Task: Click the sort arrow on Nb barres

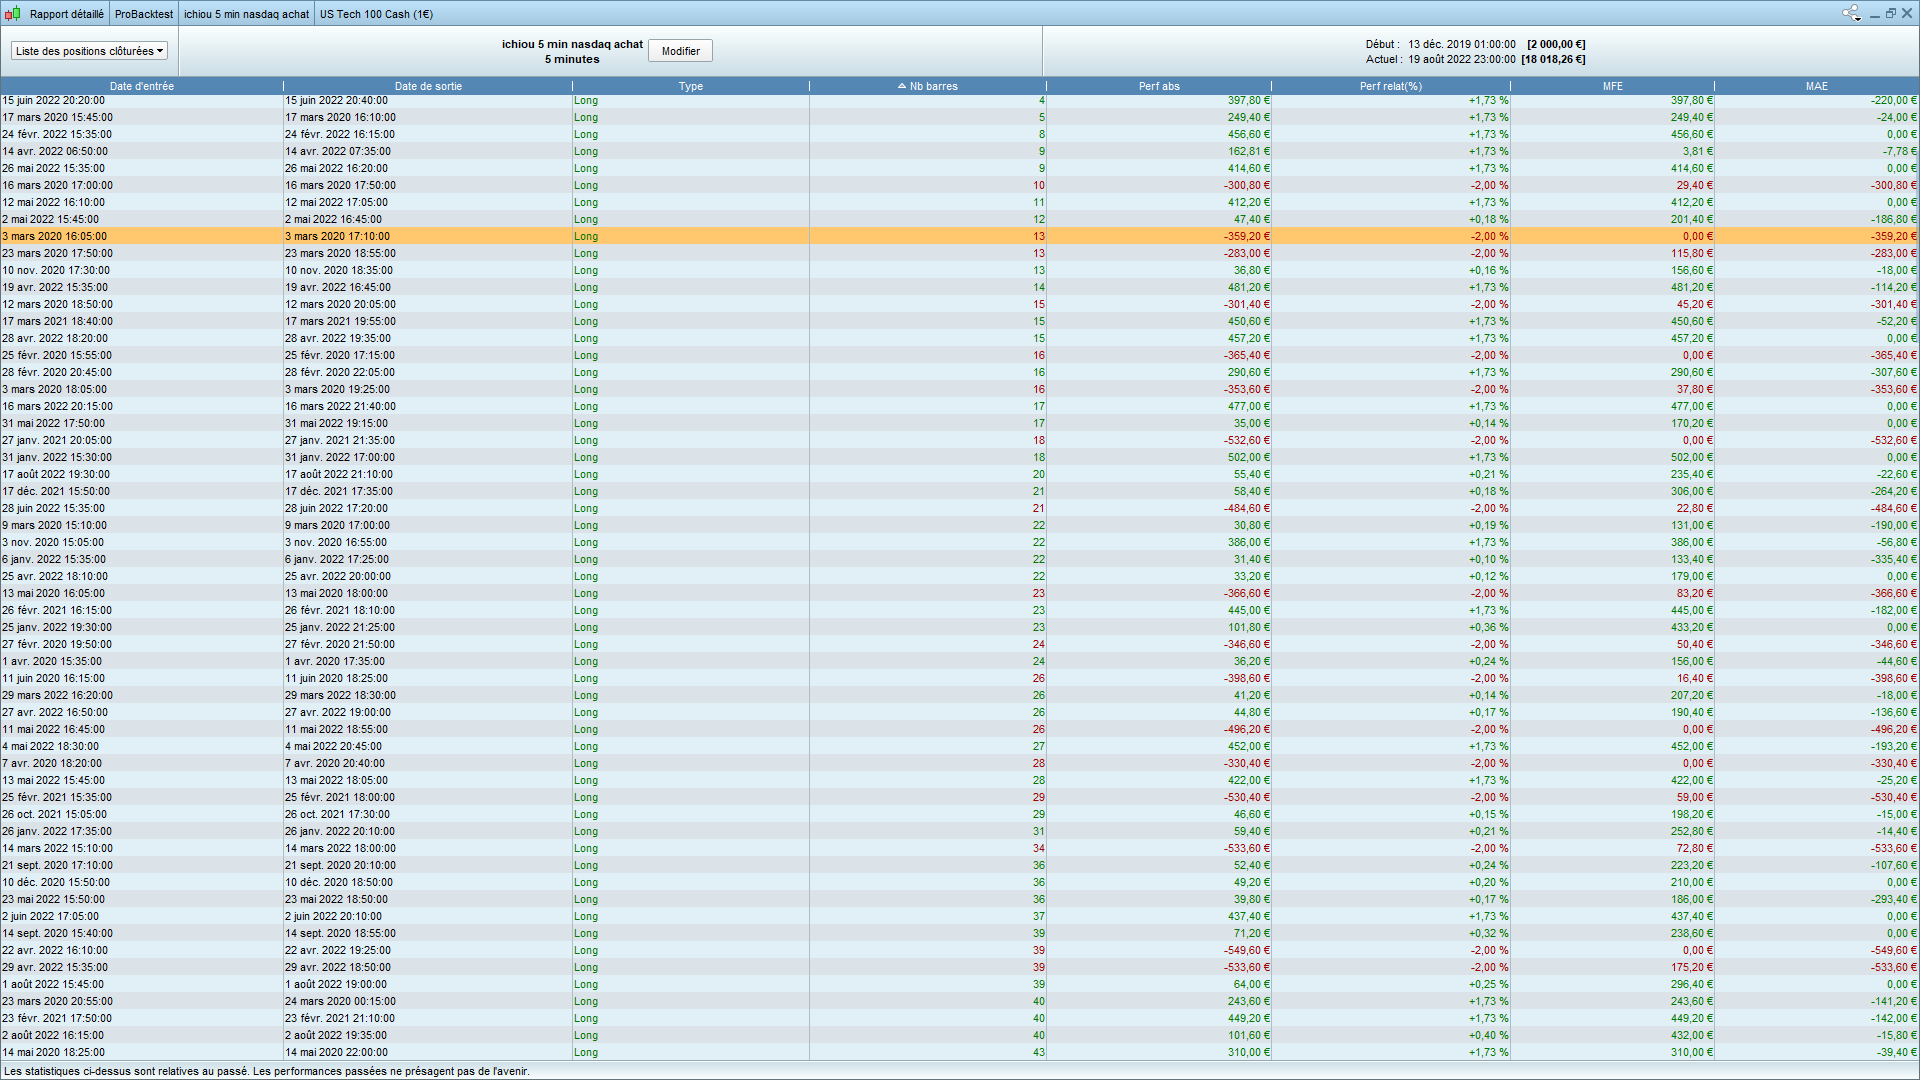Action: 902,86
